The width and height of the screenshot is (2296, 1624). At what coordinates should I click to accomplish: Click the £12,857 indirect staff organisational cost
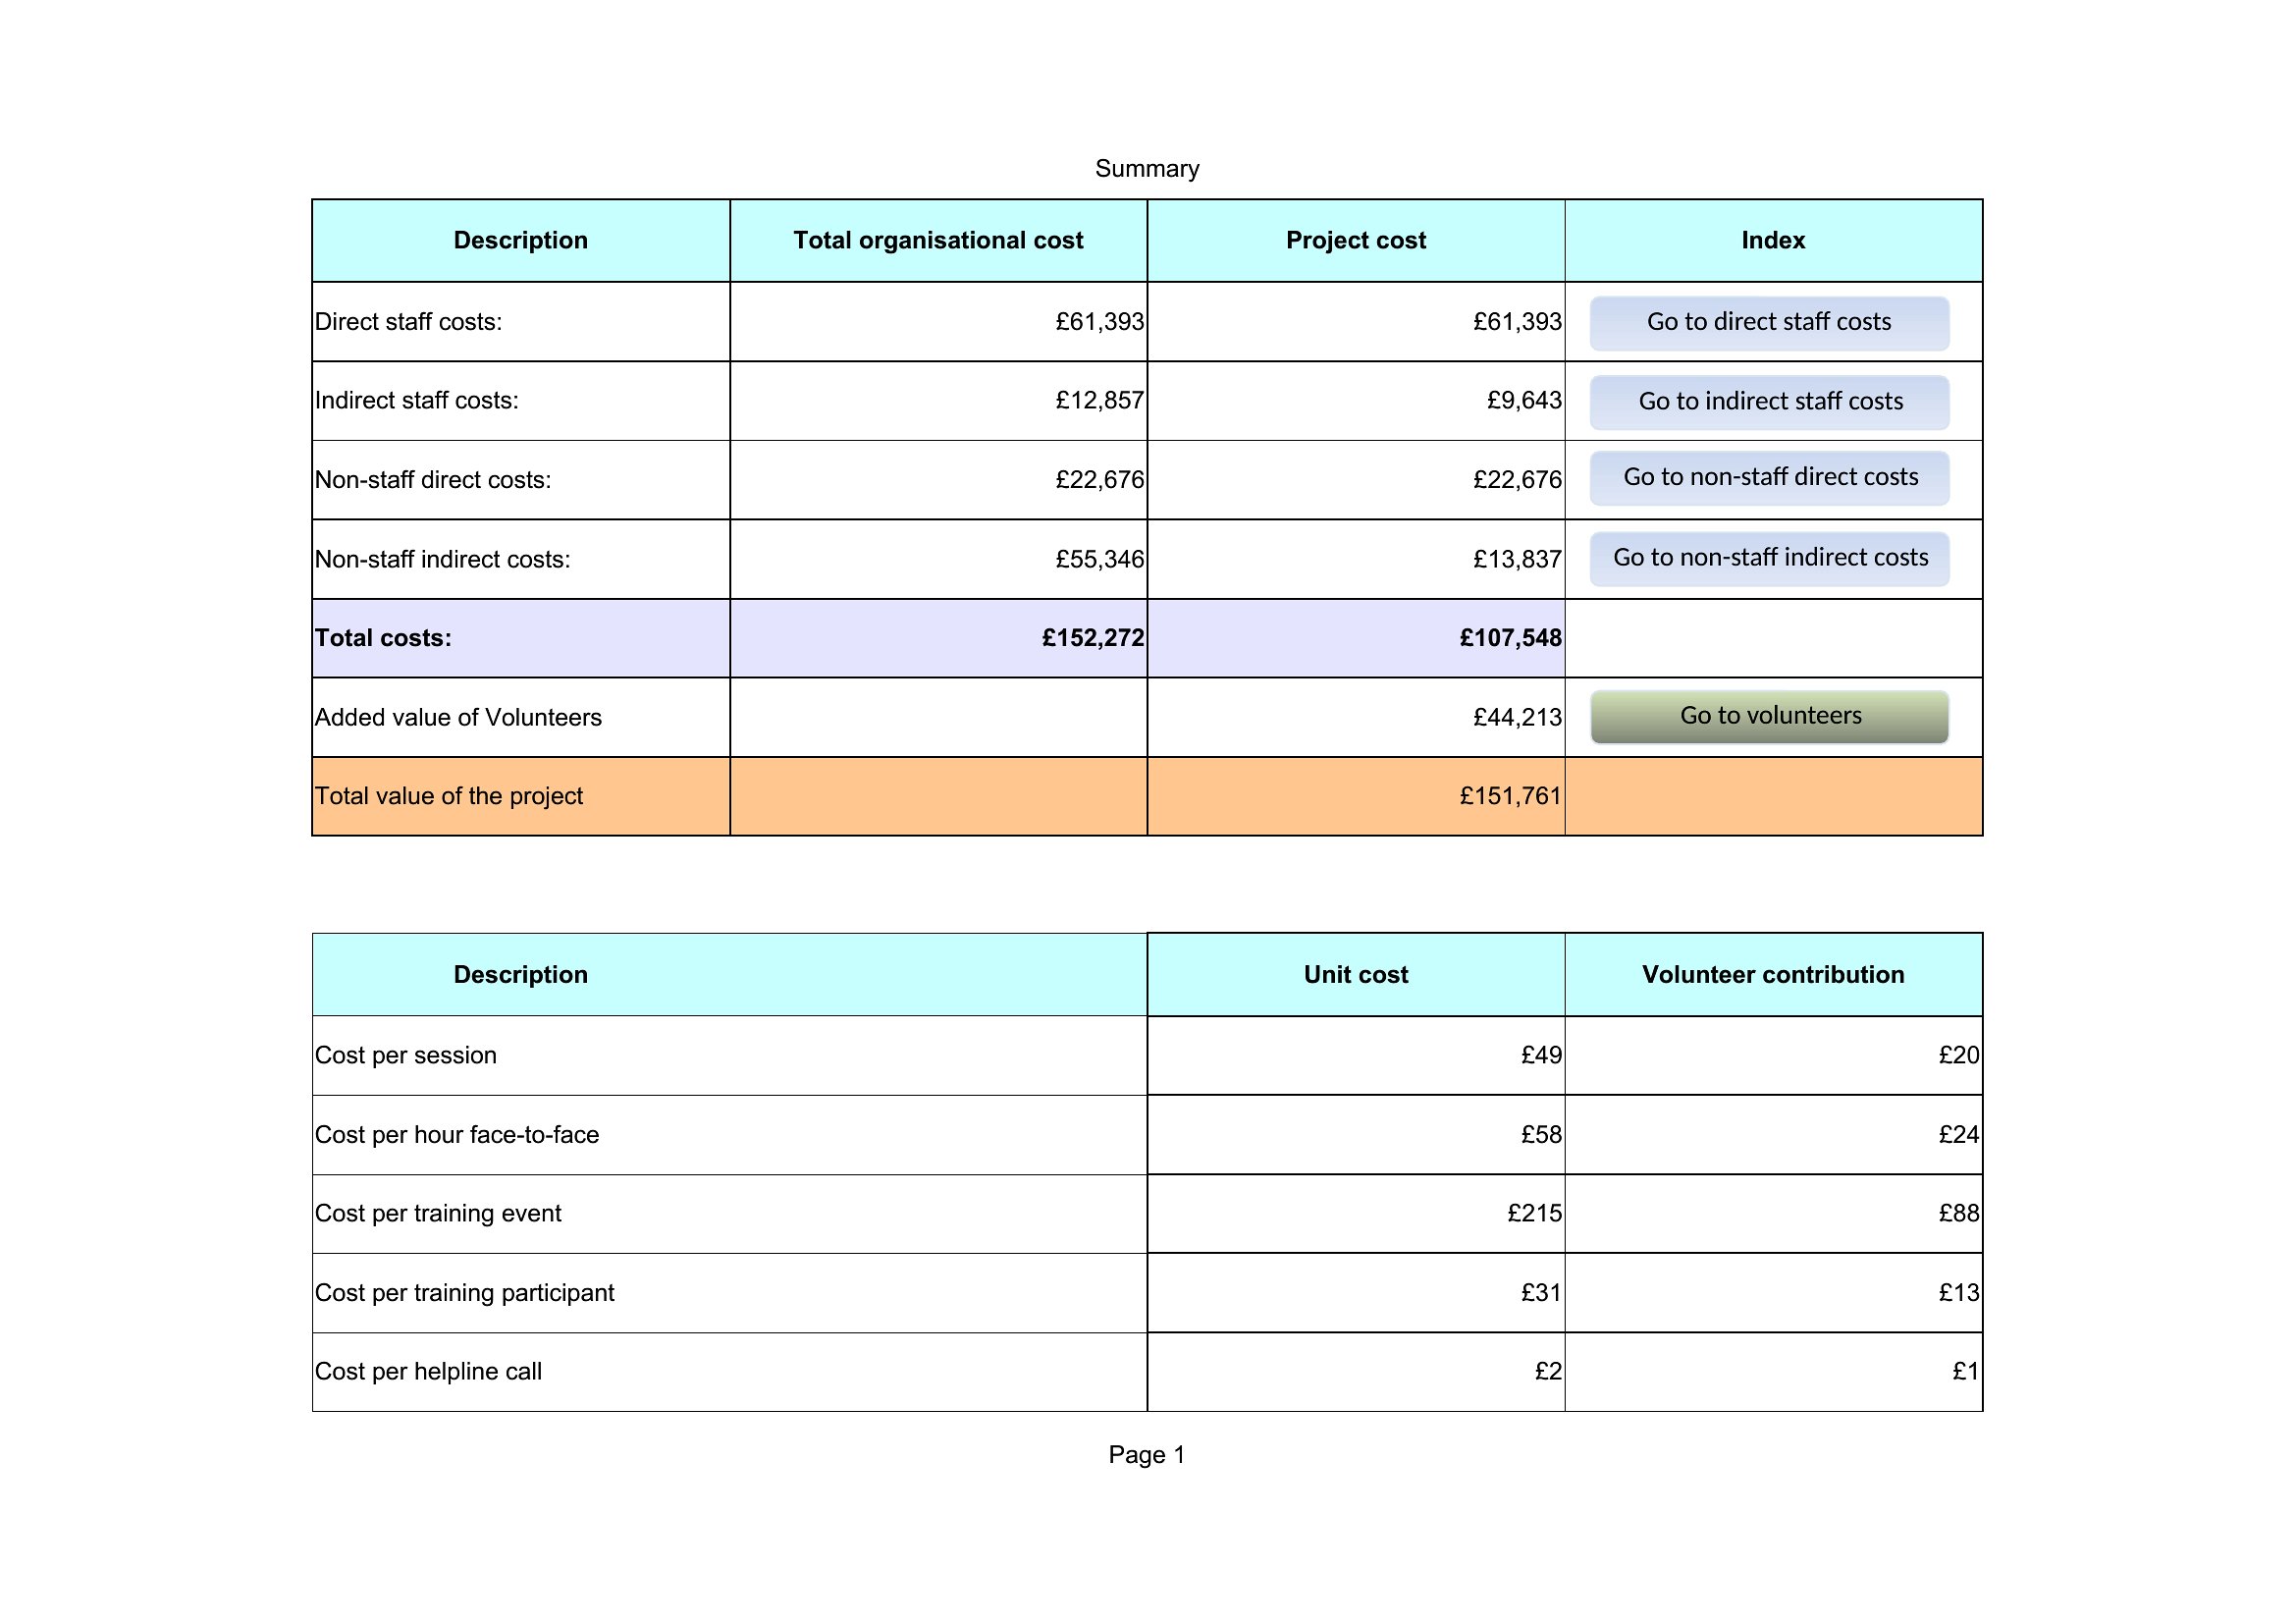[x=938, y=401]
